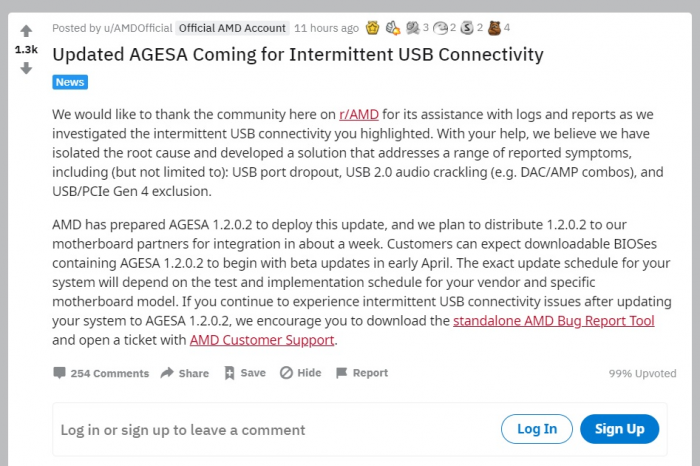Click the first gold award icon
Image resolution: width=700 pixels, height=466 pixels.
point(373,28)
